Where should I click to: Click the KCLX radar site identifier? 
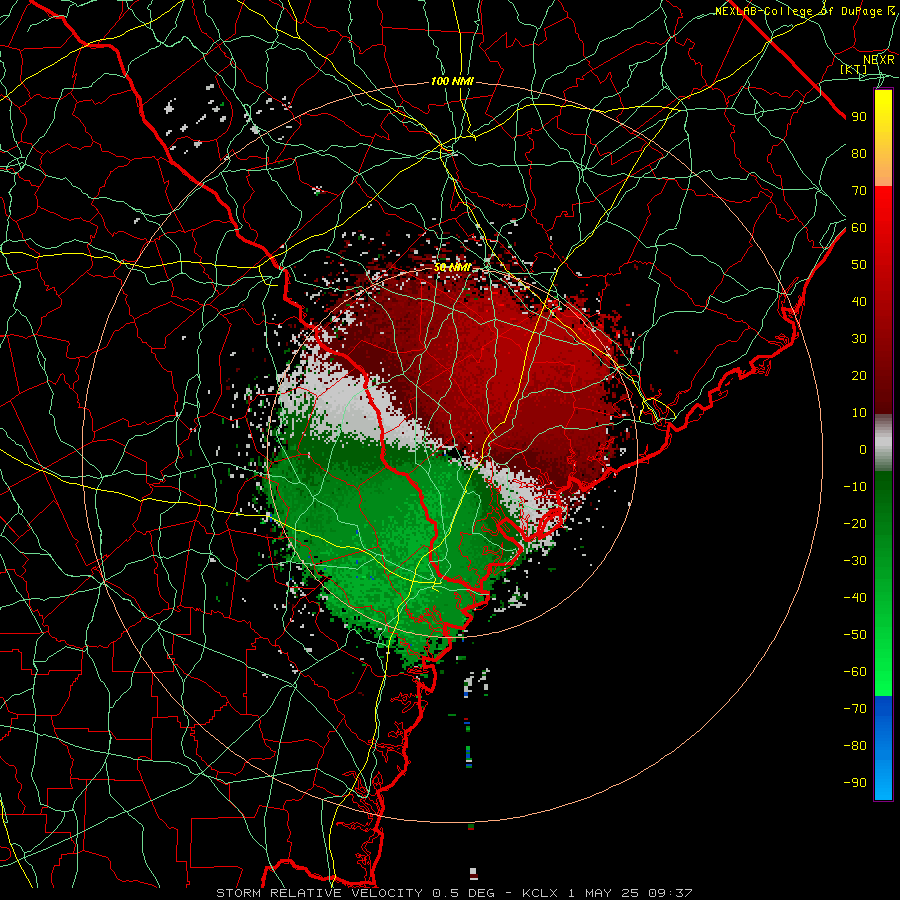pyautogui.click(x=540, y=893)
